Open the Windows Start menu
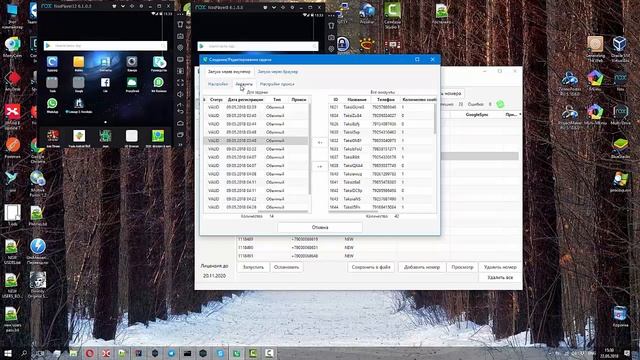This screenshot has height=360, width=640. click(8, 353)
